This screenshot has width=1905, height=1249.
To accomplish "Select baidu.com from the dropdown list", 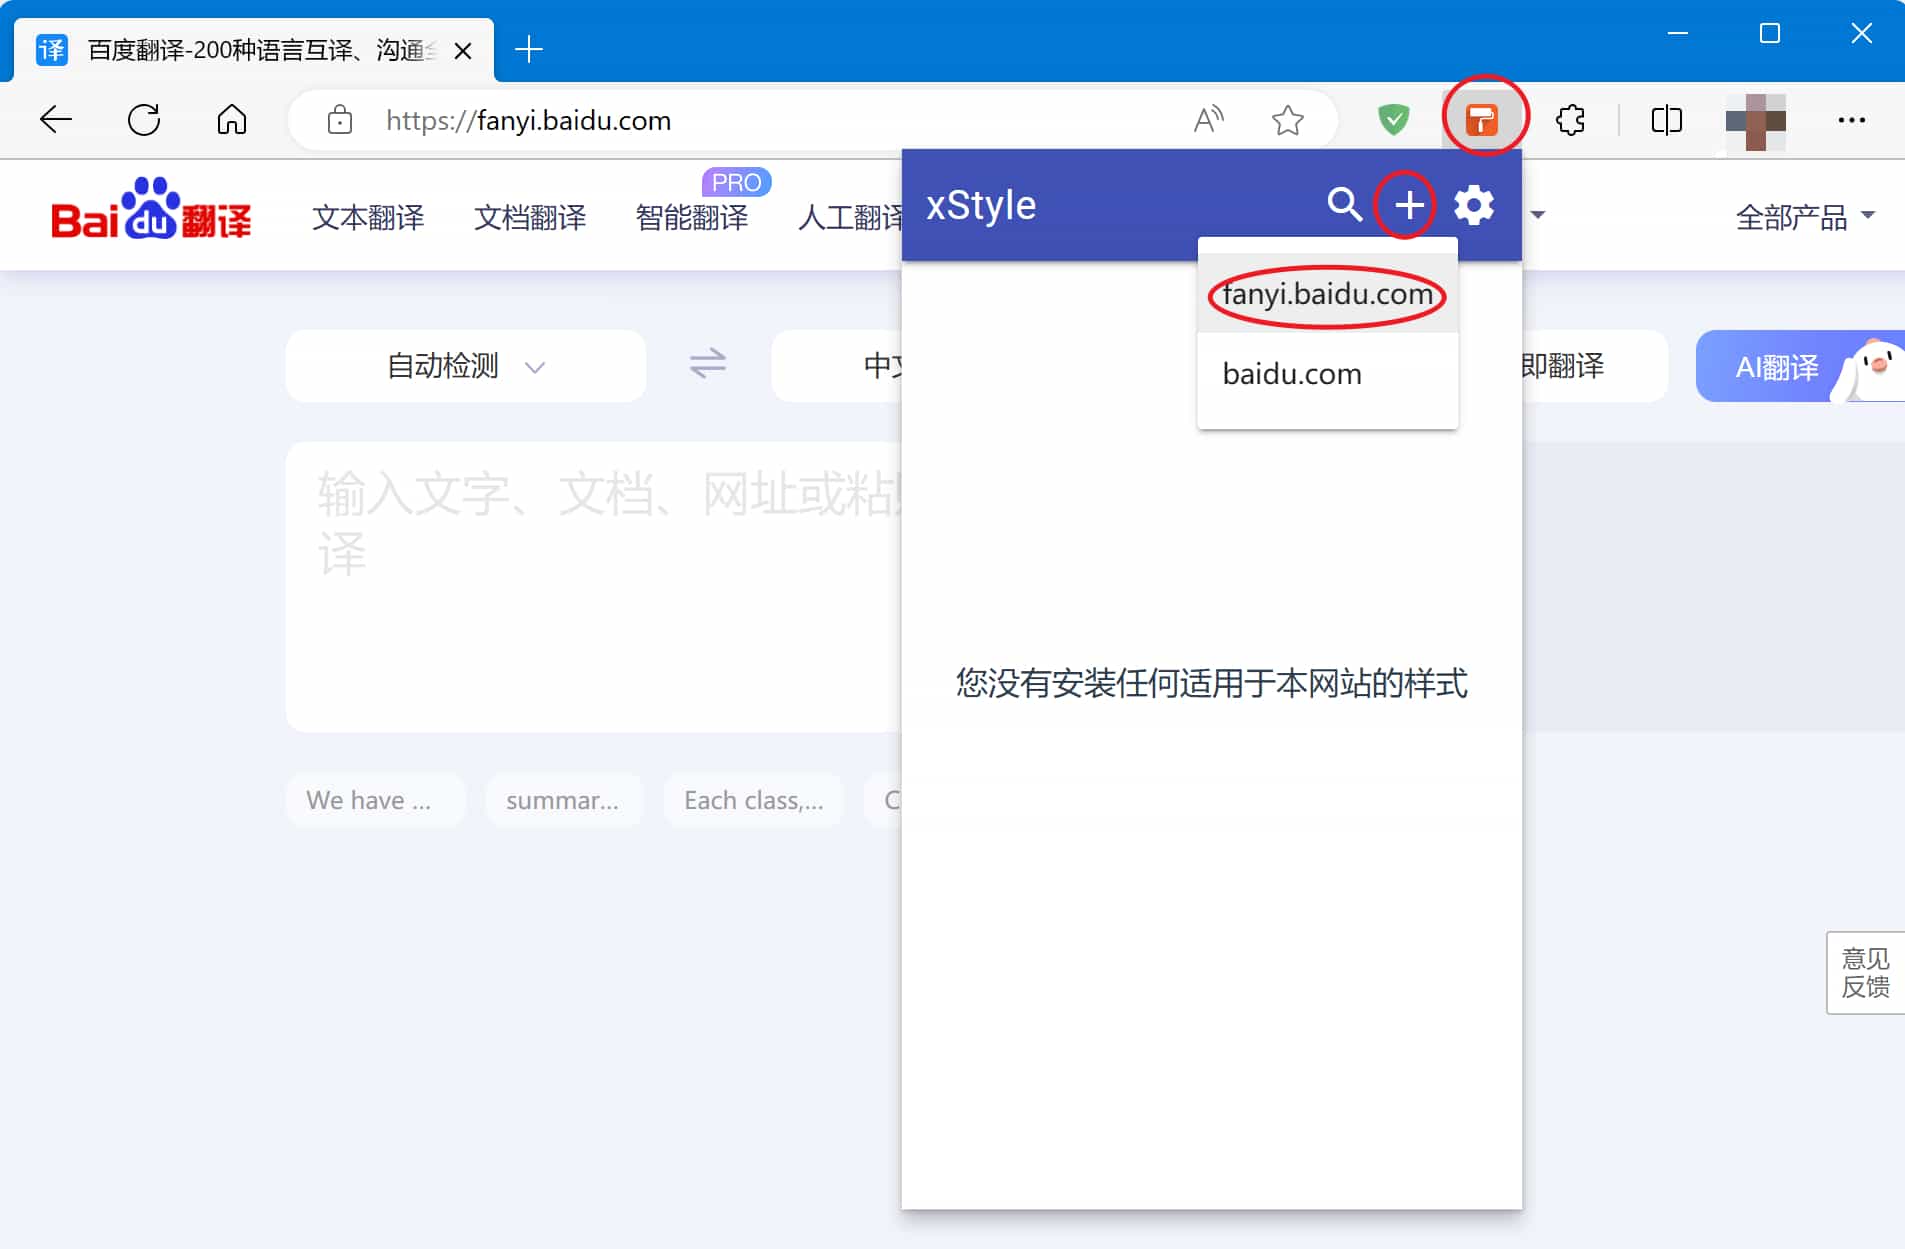I will [1292, 374].
